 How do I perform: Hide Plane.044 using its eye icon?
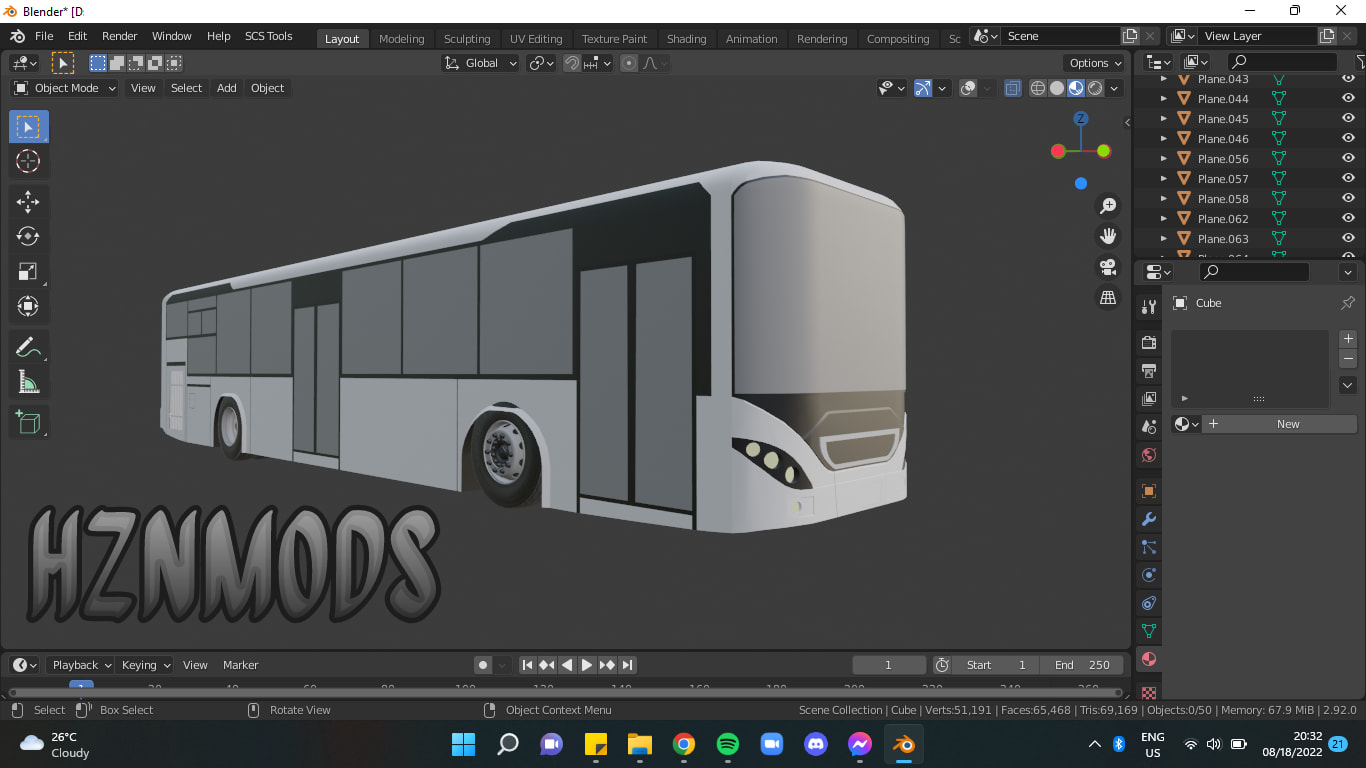click(x=1348, y=99)
